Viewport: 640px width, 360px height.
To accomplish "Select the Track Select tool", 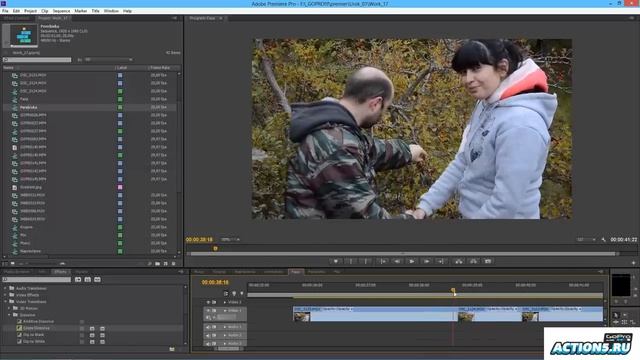I will [625, 315].
